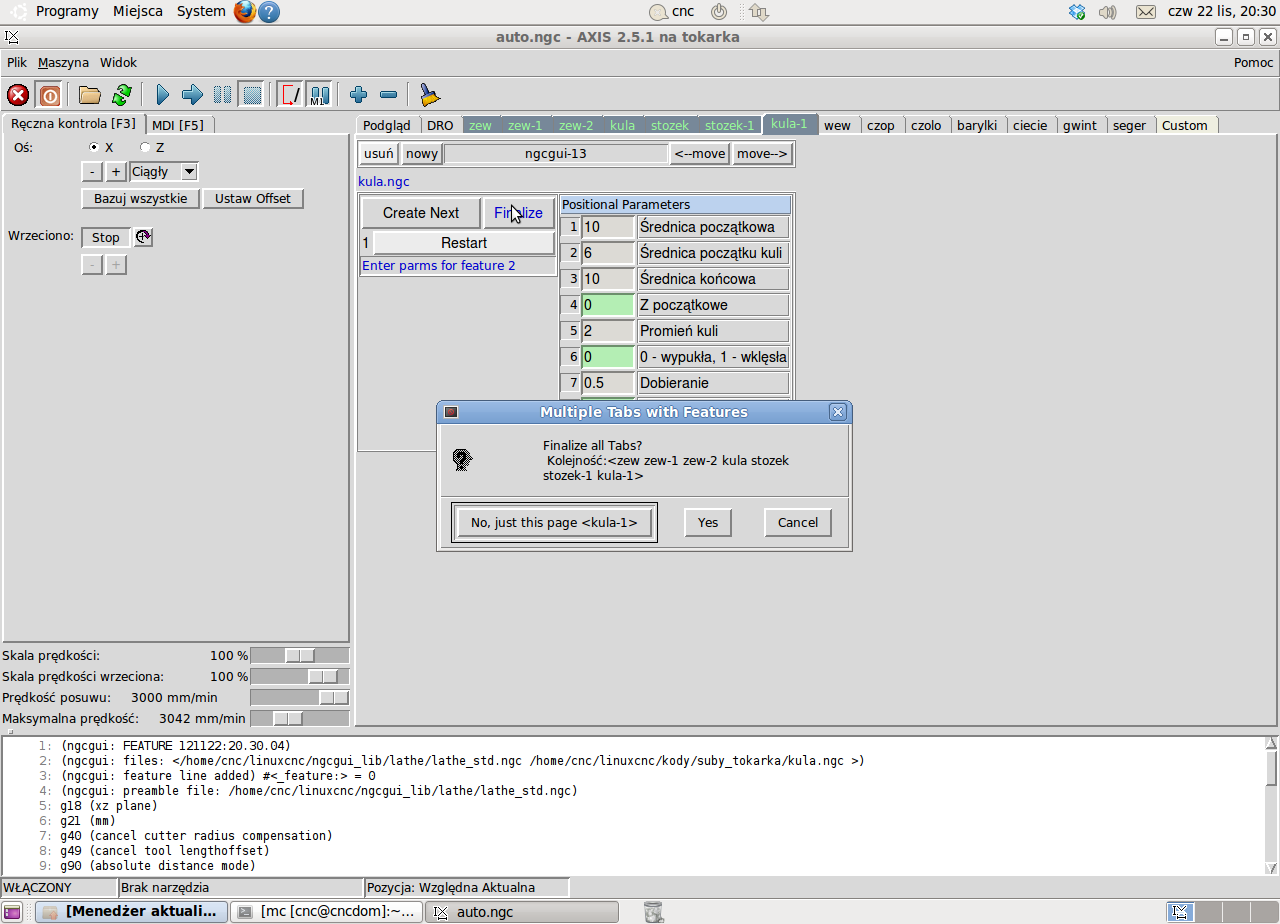Open the Custom tab
The height and width of the screenshot is (924, 1280).
tap(1185, 125)
